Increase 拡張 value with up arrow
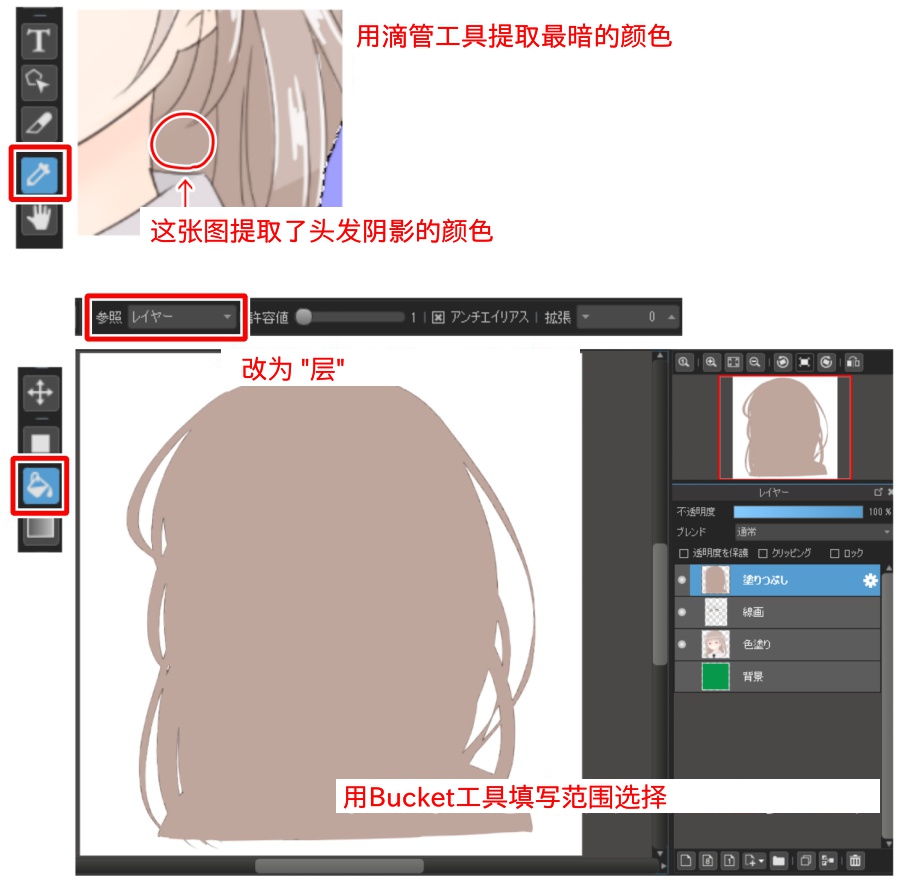Viewport: 900px width, 882px height. coord(672,317)
